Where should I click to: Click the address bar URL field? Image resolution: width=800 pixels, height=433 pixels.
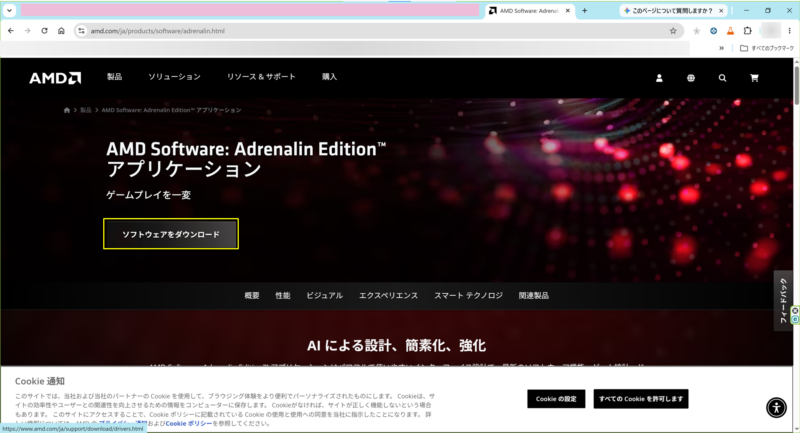(x=378, y=31)
